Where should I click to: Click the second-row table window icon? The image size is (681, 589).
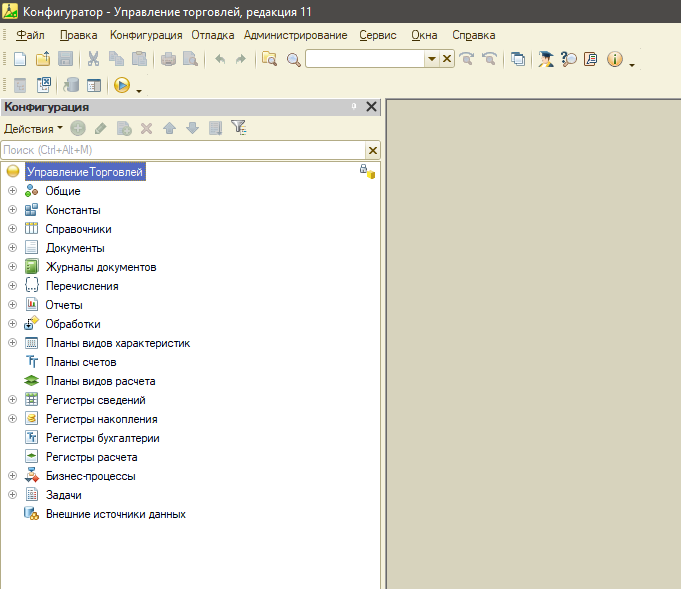coord(94,85)
